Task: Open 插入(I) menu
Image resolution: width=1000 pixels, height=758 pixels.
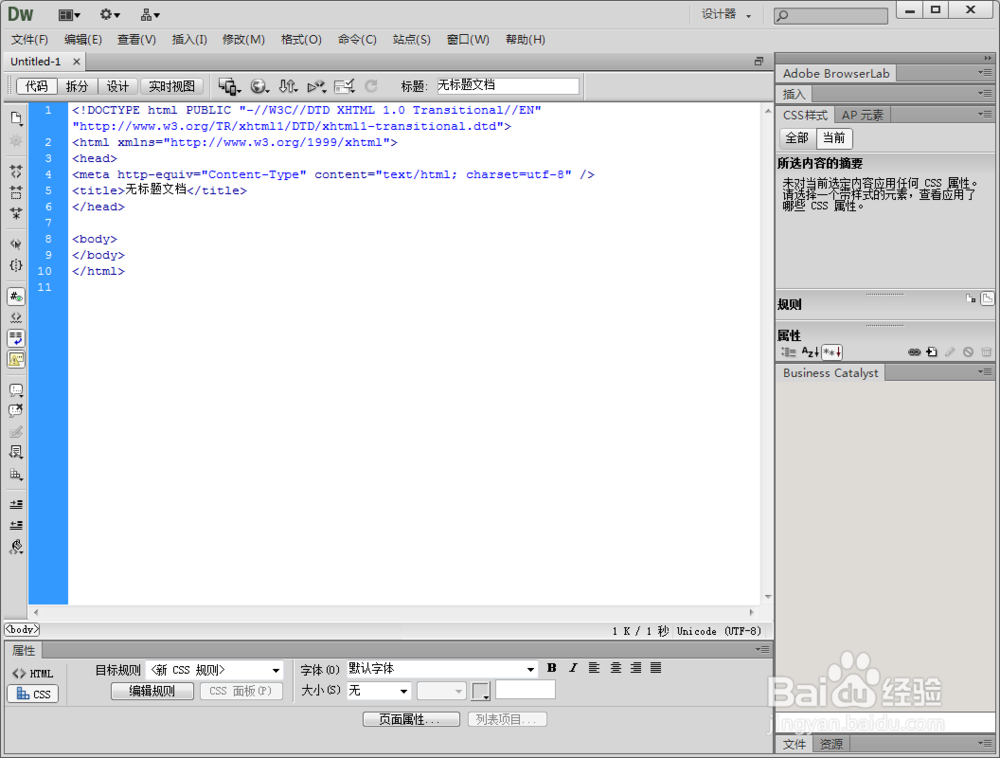Action: click(189, 40)
